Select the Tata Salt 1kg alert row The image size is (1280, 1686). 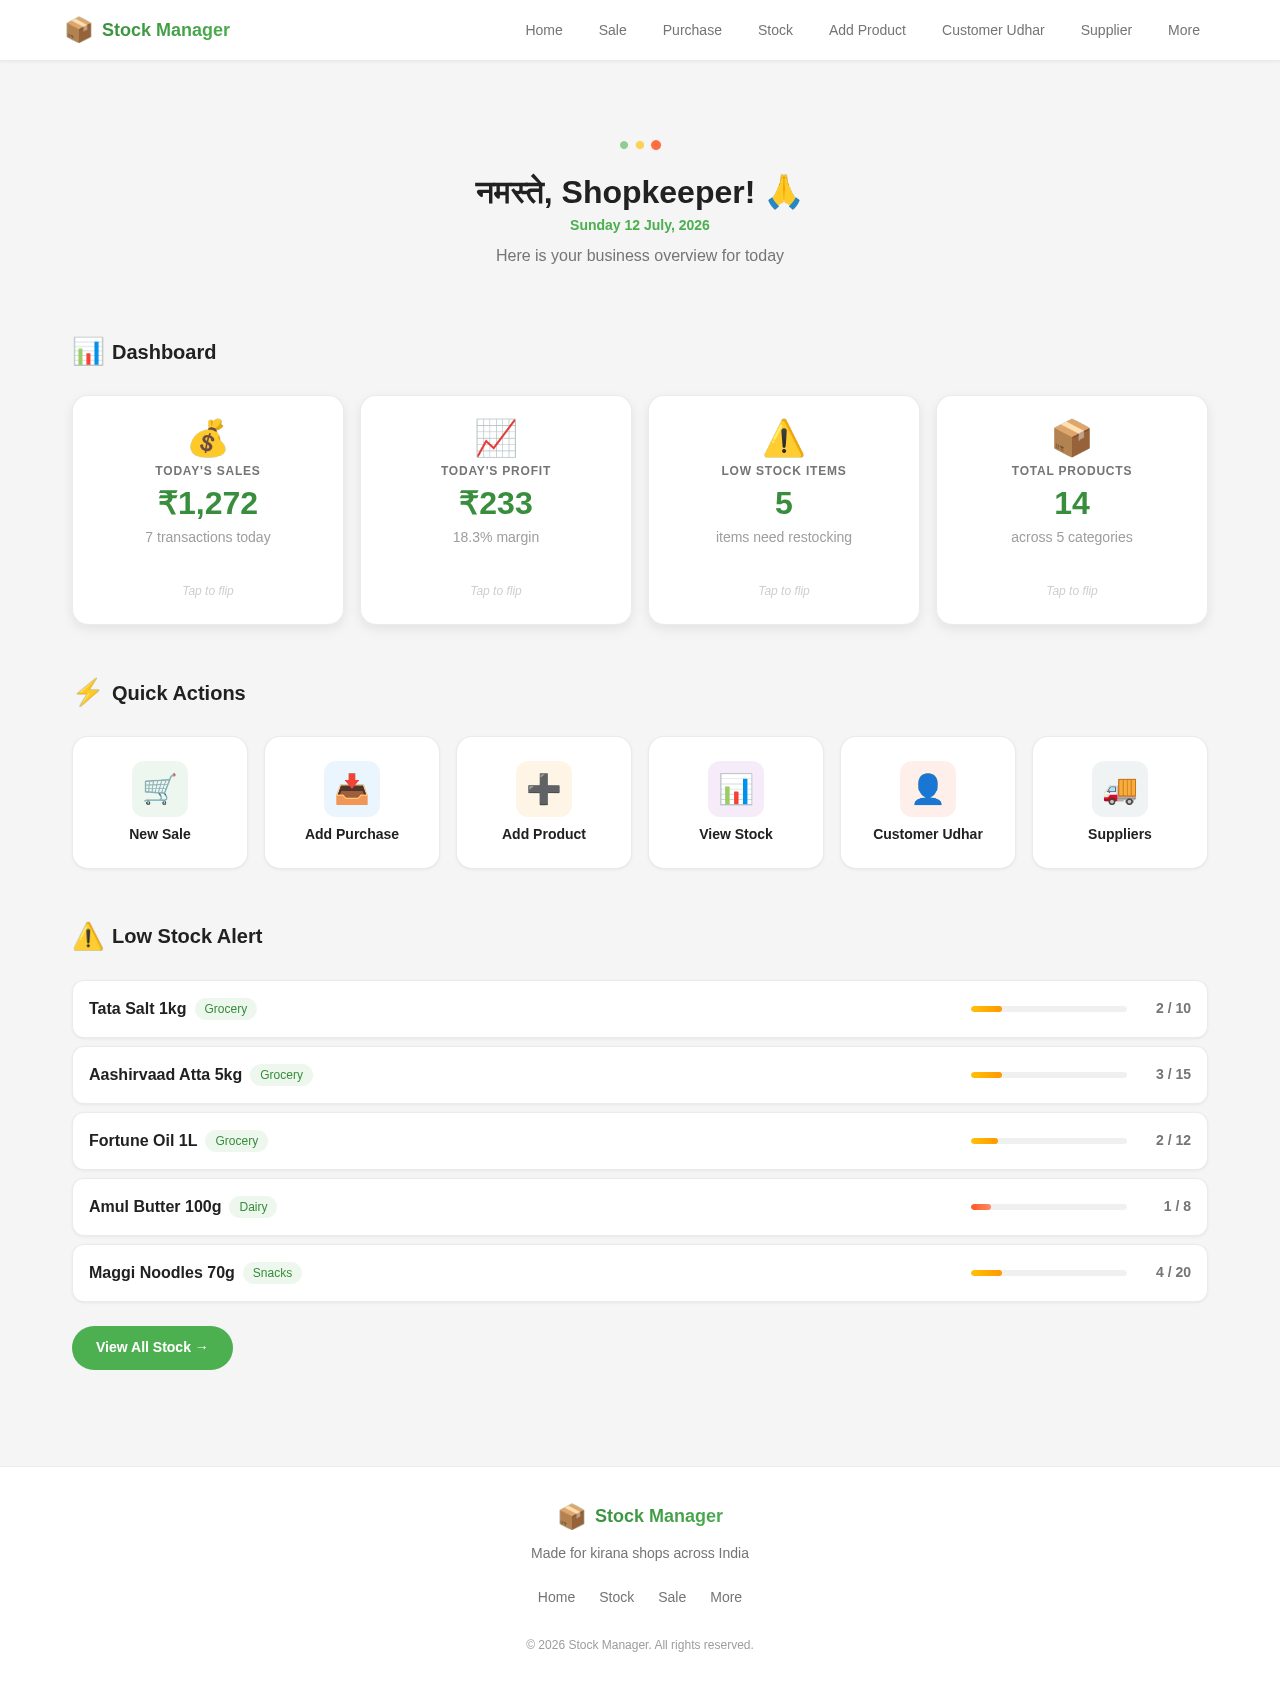pyautogui.click(x=640, y=1009)
